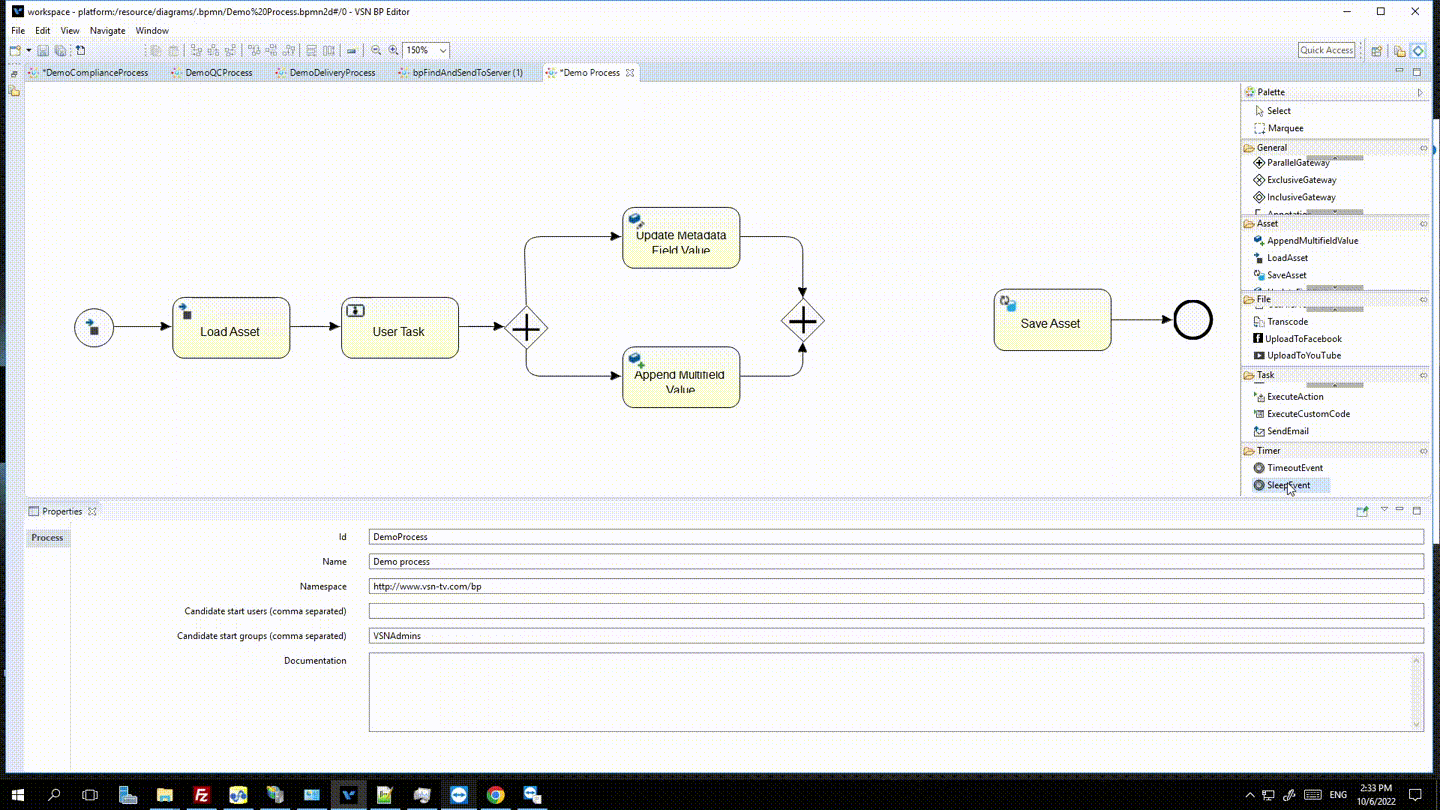Open FileZilla from the taskbar

pyautogui.click(x=201, y=795)
